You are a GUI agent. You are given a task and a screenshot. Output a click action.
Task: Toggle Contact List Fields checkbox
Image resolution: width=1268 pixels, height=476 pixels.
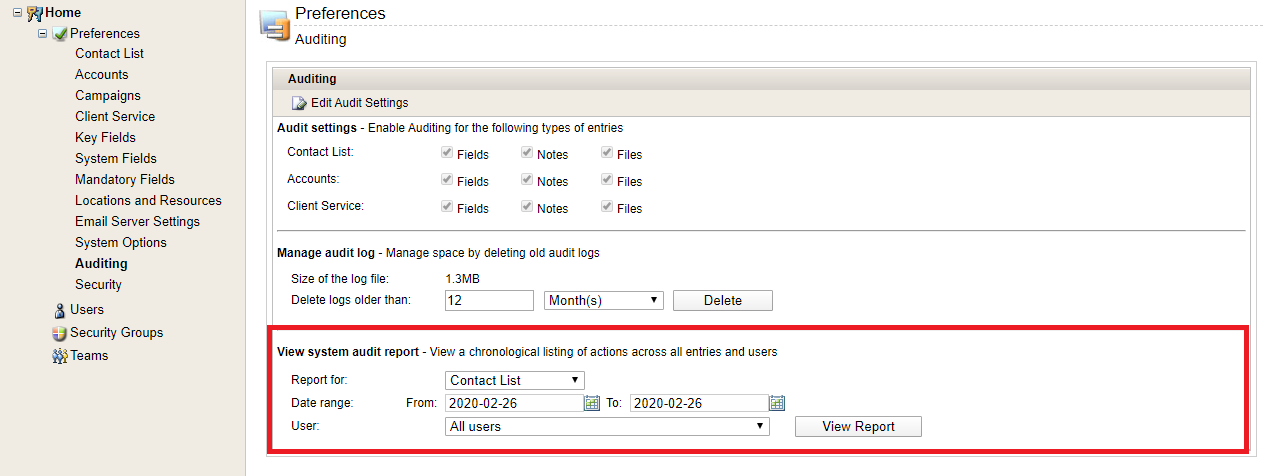pyautogui.click(x=447, y=153)
